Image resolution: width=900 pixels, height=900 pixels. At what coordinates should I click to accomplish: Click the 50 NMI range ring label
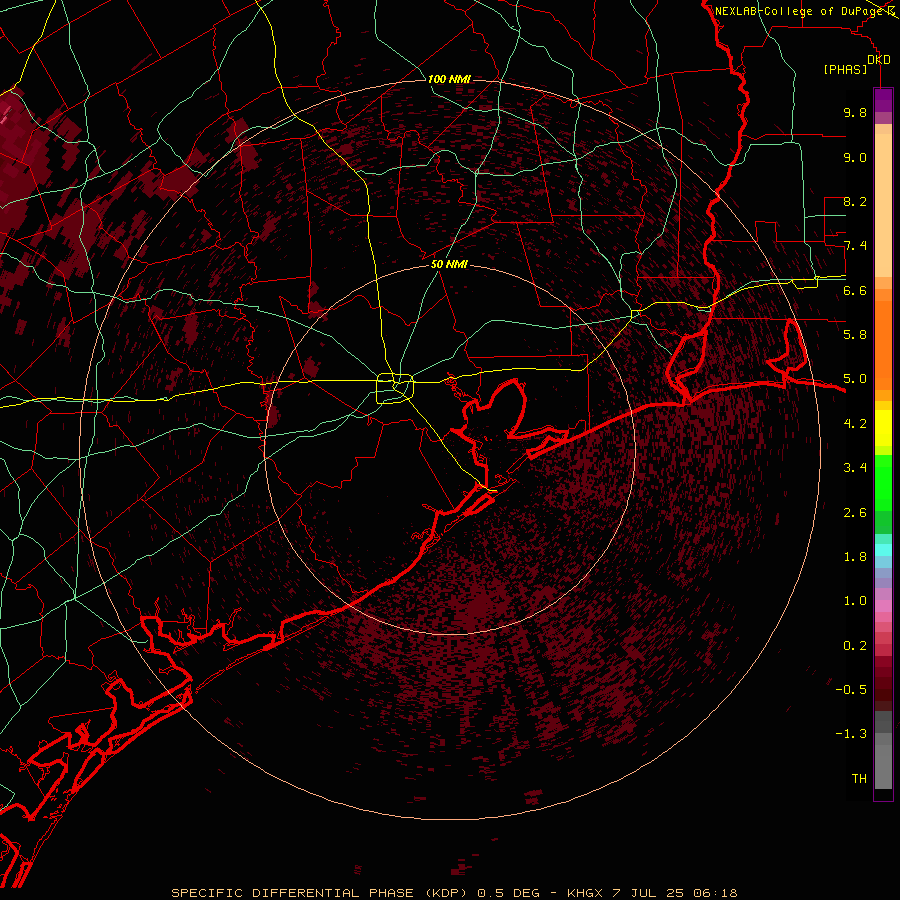coord(449,265)
